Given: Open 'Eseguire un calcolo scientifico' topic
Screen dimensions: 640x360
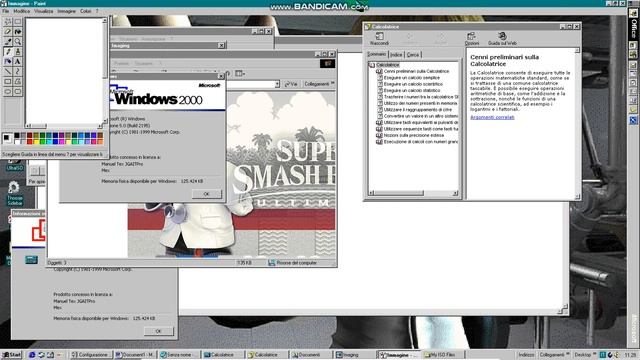Looking at the screenshot, I should point(413,84).
